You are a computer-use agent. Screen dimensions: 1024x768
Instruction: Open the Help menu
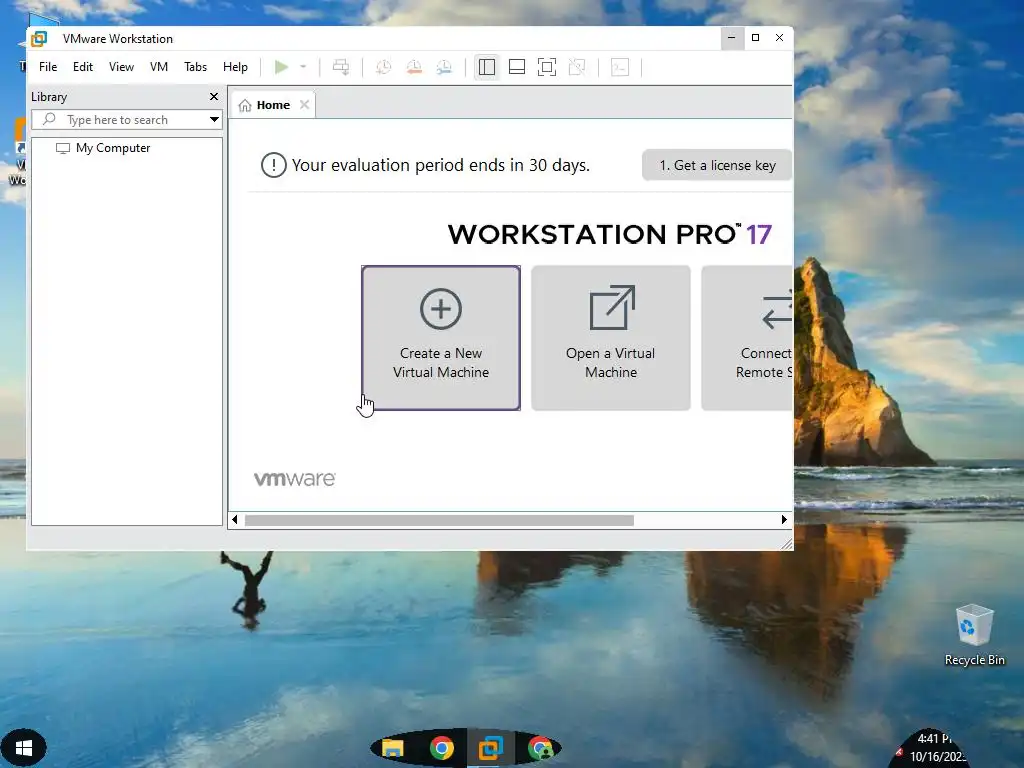click(x=235, y=67)
